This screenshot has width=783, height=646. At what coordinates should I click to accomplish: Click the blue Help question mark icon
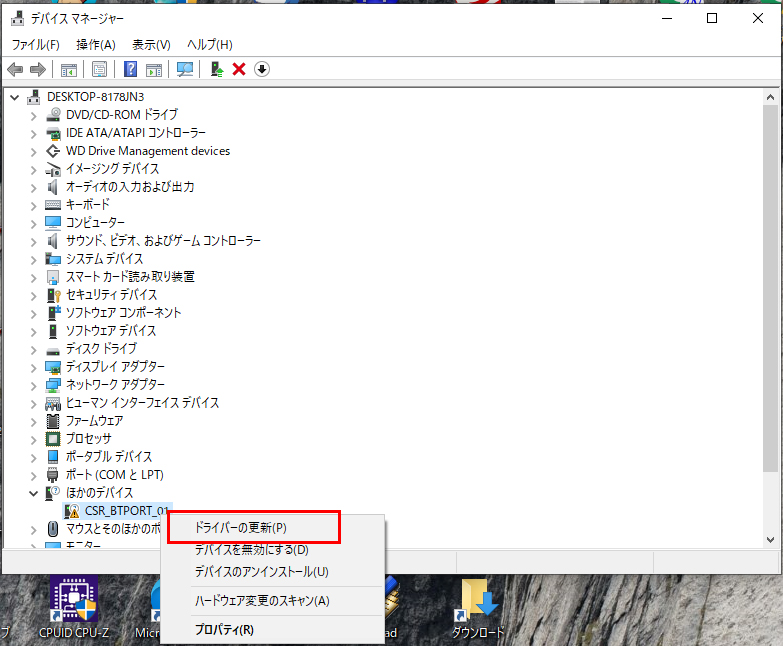click(130, 69)
